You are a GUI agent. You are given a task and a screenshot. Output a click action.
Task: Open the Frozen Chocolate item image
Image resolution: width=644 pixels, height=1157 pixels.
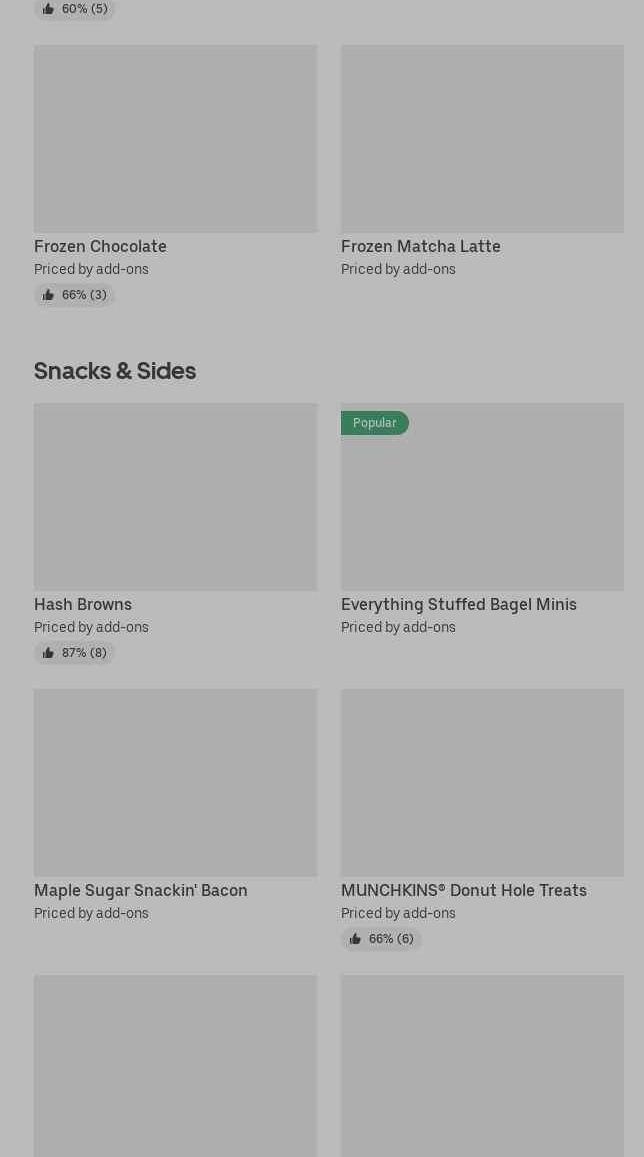tap(175, 139)
